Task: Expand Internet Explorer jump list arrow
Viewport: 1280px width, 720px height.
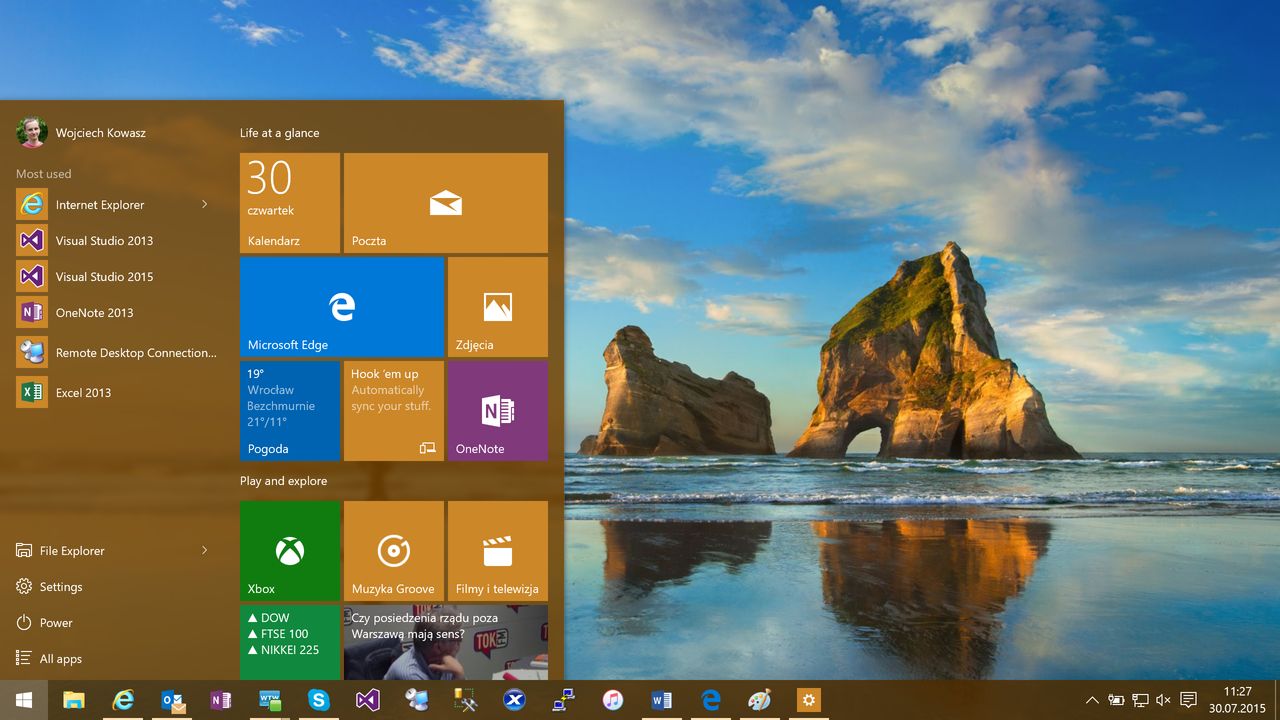Action: pos(204,204)
